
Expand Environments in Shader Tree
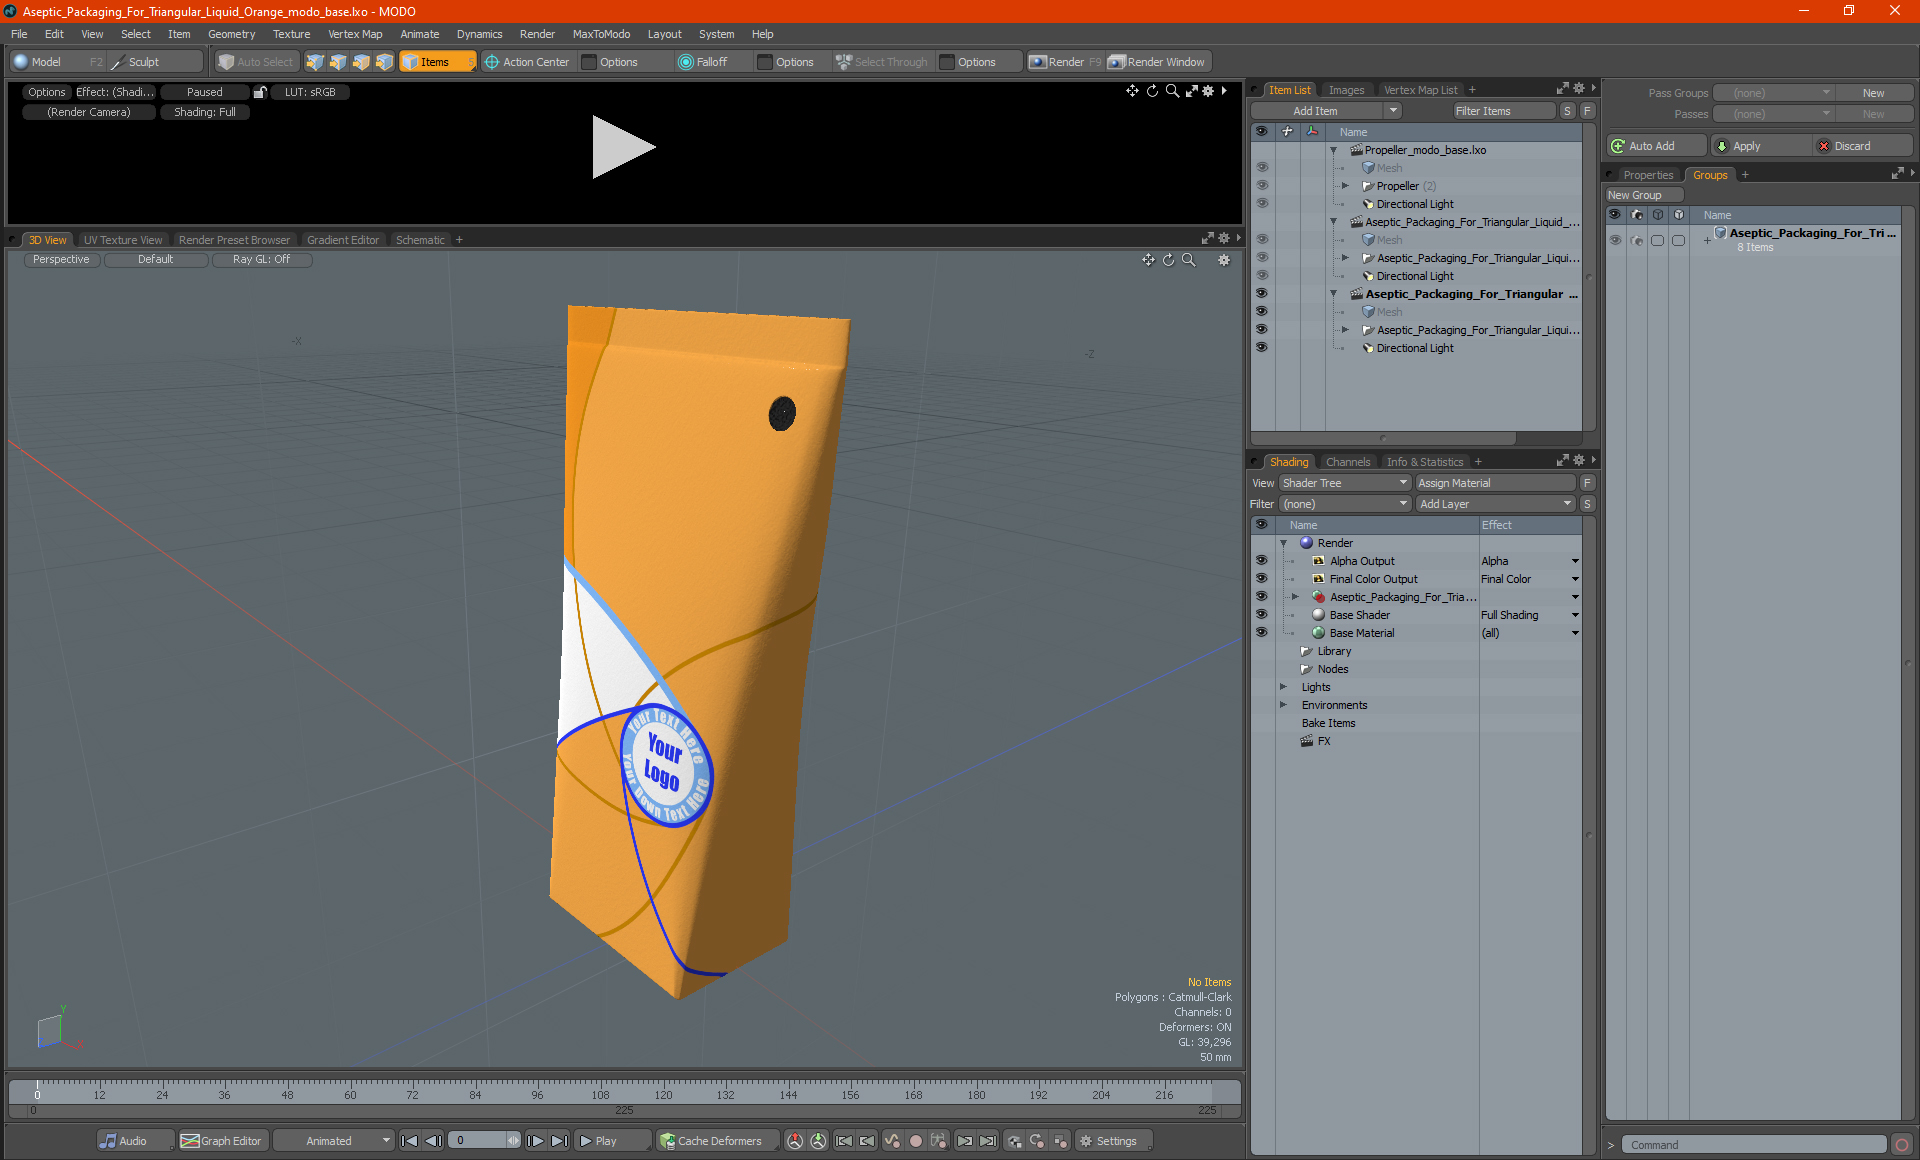(1284, 705)
